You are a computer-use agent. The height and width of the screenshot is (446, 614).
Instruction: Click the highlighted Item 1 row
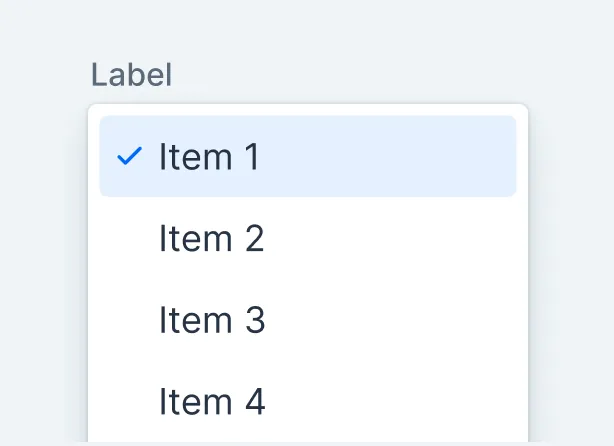click(308, 157)
